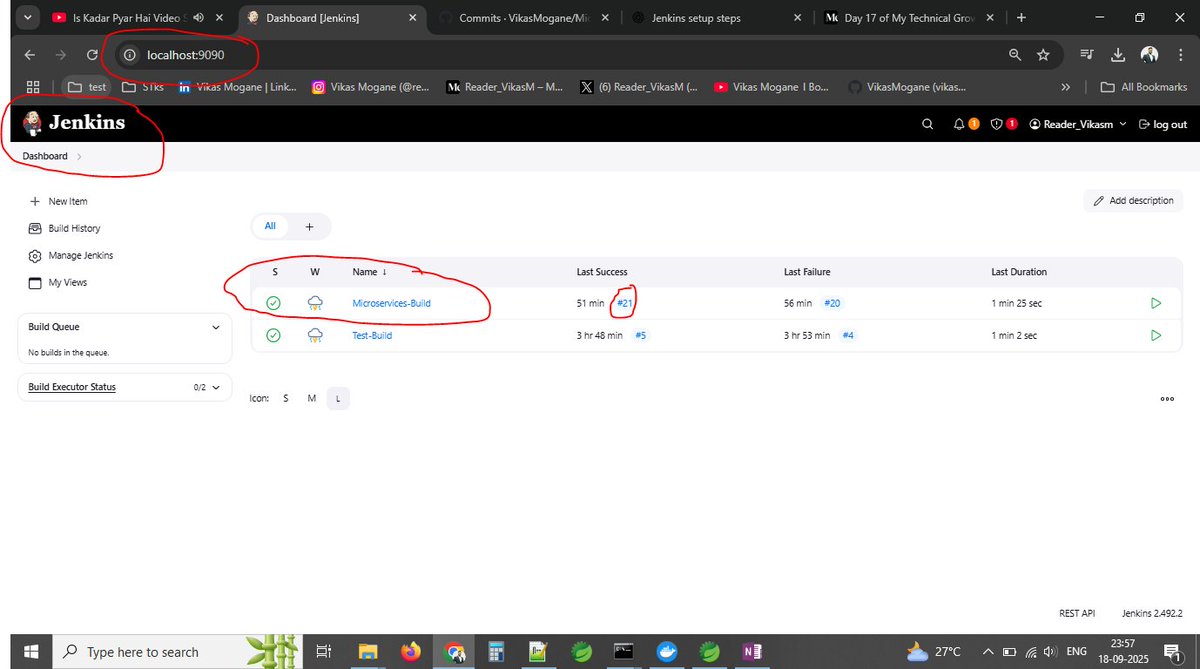Open the tab search dropdown arrow

pos(27,18)
